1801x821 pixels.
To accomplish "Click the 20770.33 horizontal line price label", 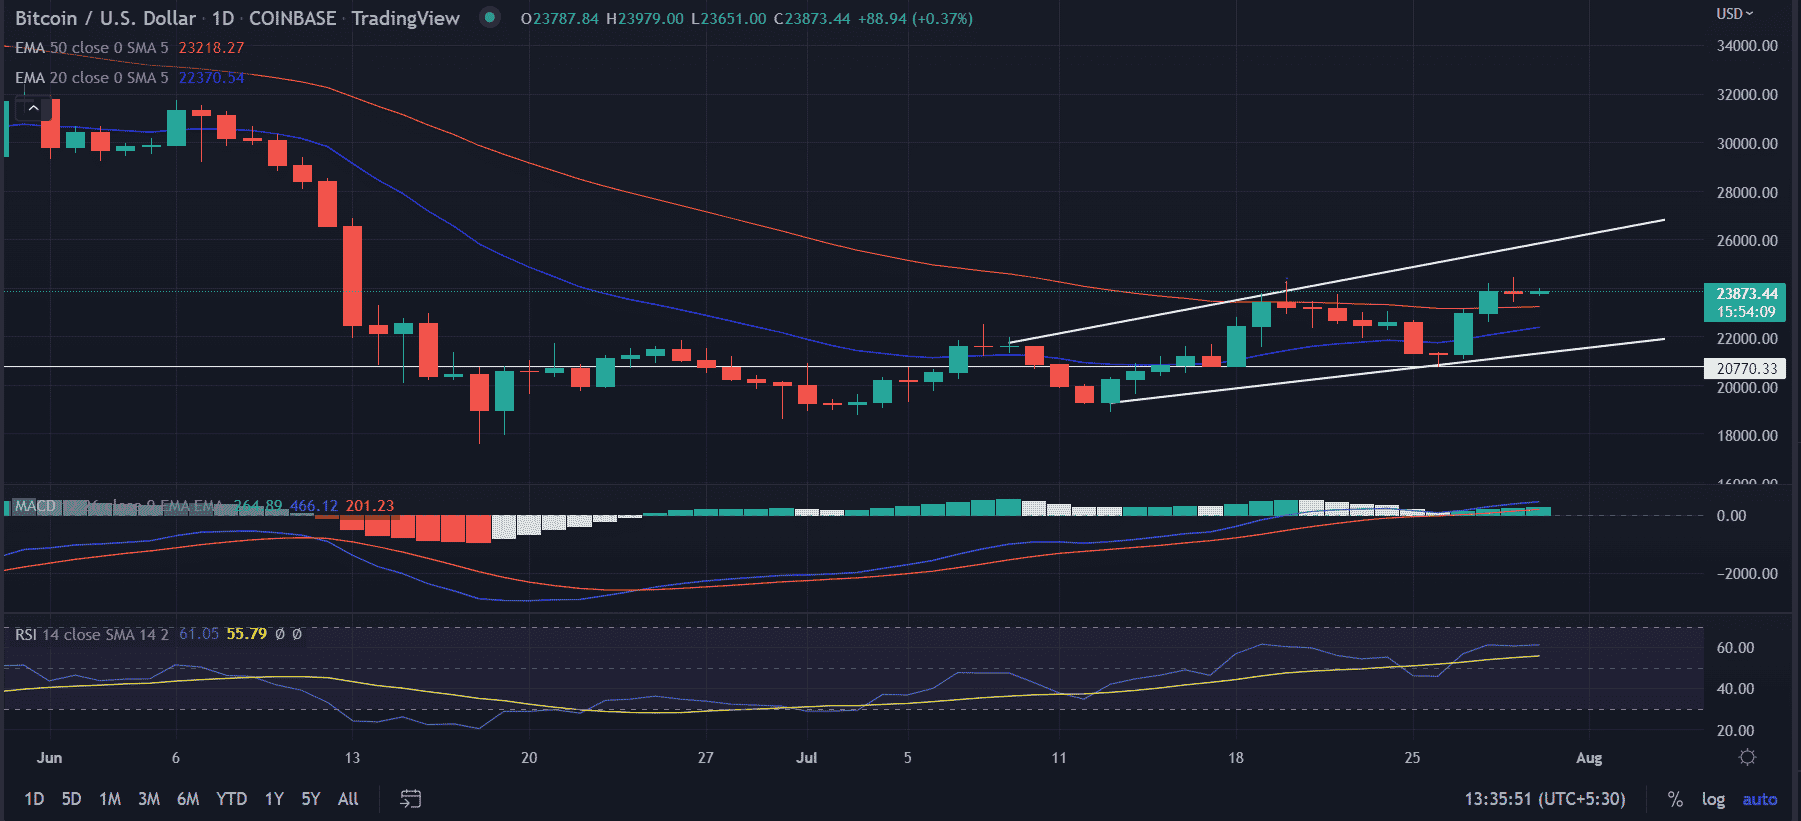I will (1746, 368).
